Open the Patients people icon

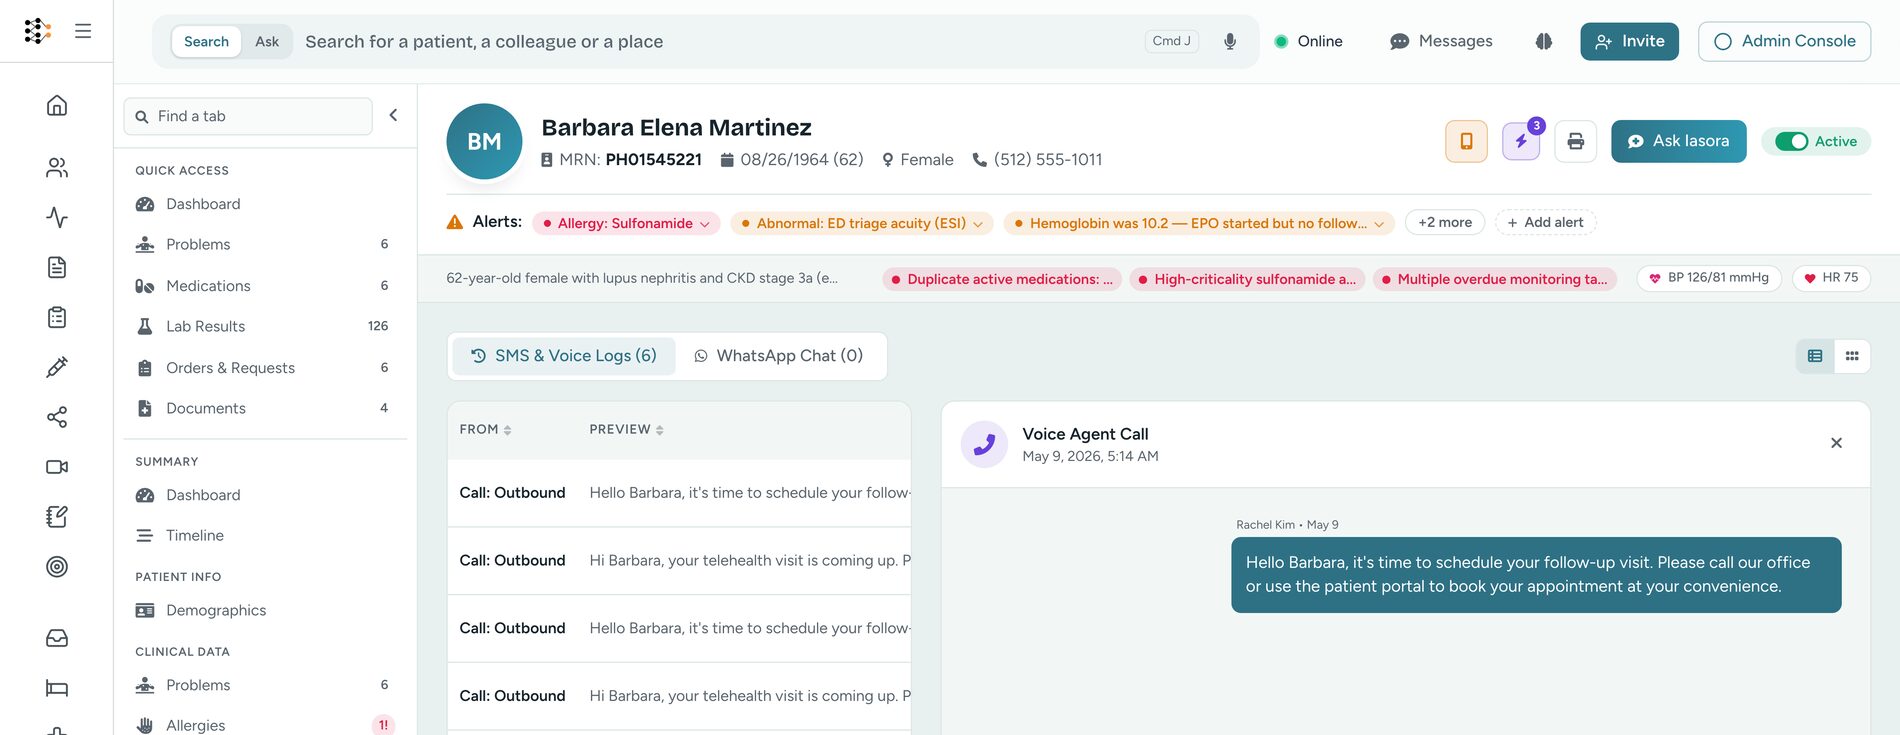(57, 167)
